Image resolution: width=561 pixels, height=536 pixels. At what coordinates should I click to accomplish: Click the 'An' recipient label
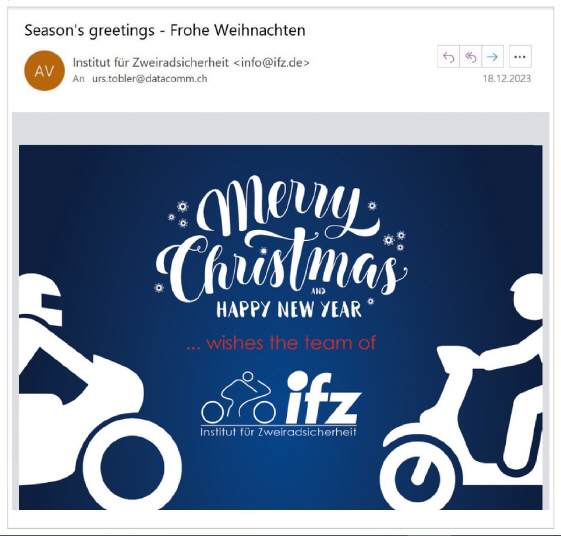pos(78,79)
